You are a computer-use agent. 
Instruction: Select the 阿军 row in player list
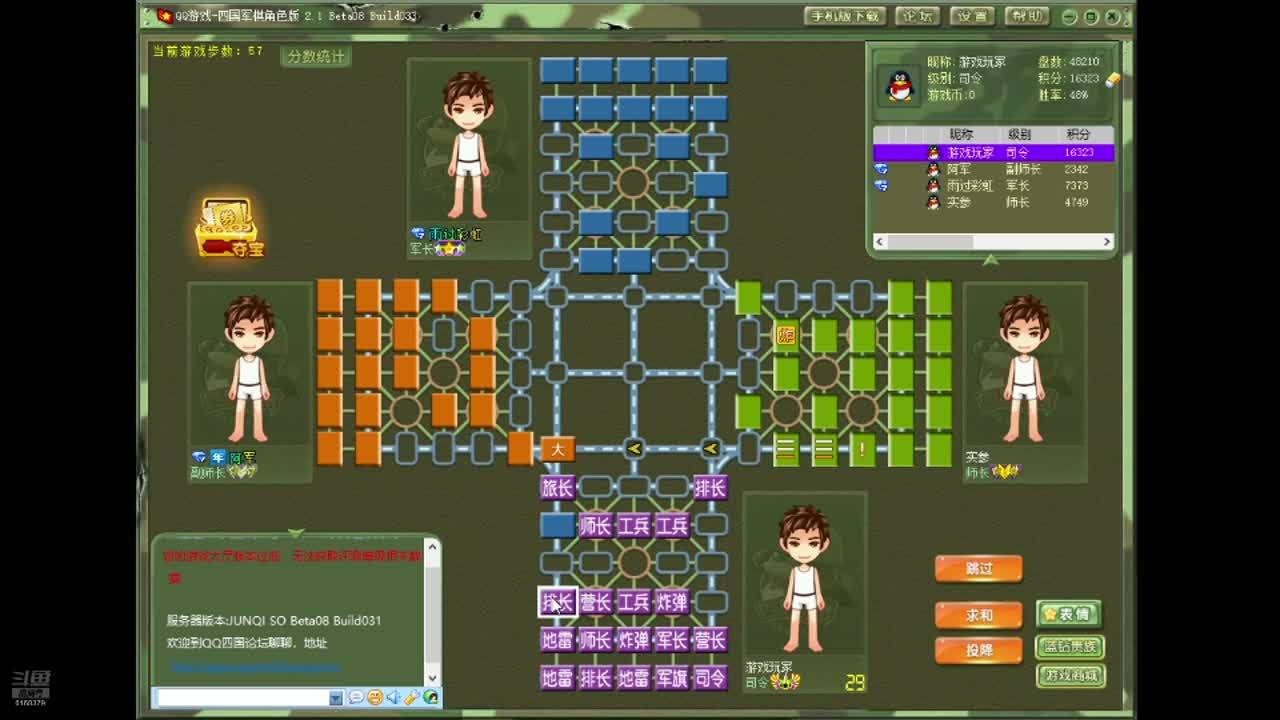tap(993, 169)
